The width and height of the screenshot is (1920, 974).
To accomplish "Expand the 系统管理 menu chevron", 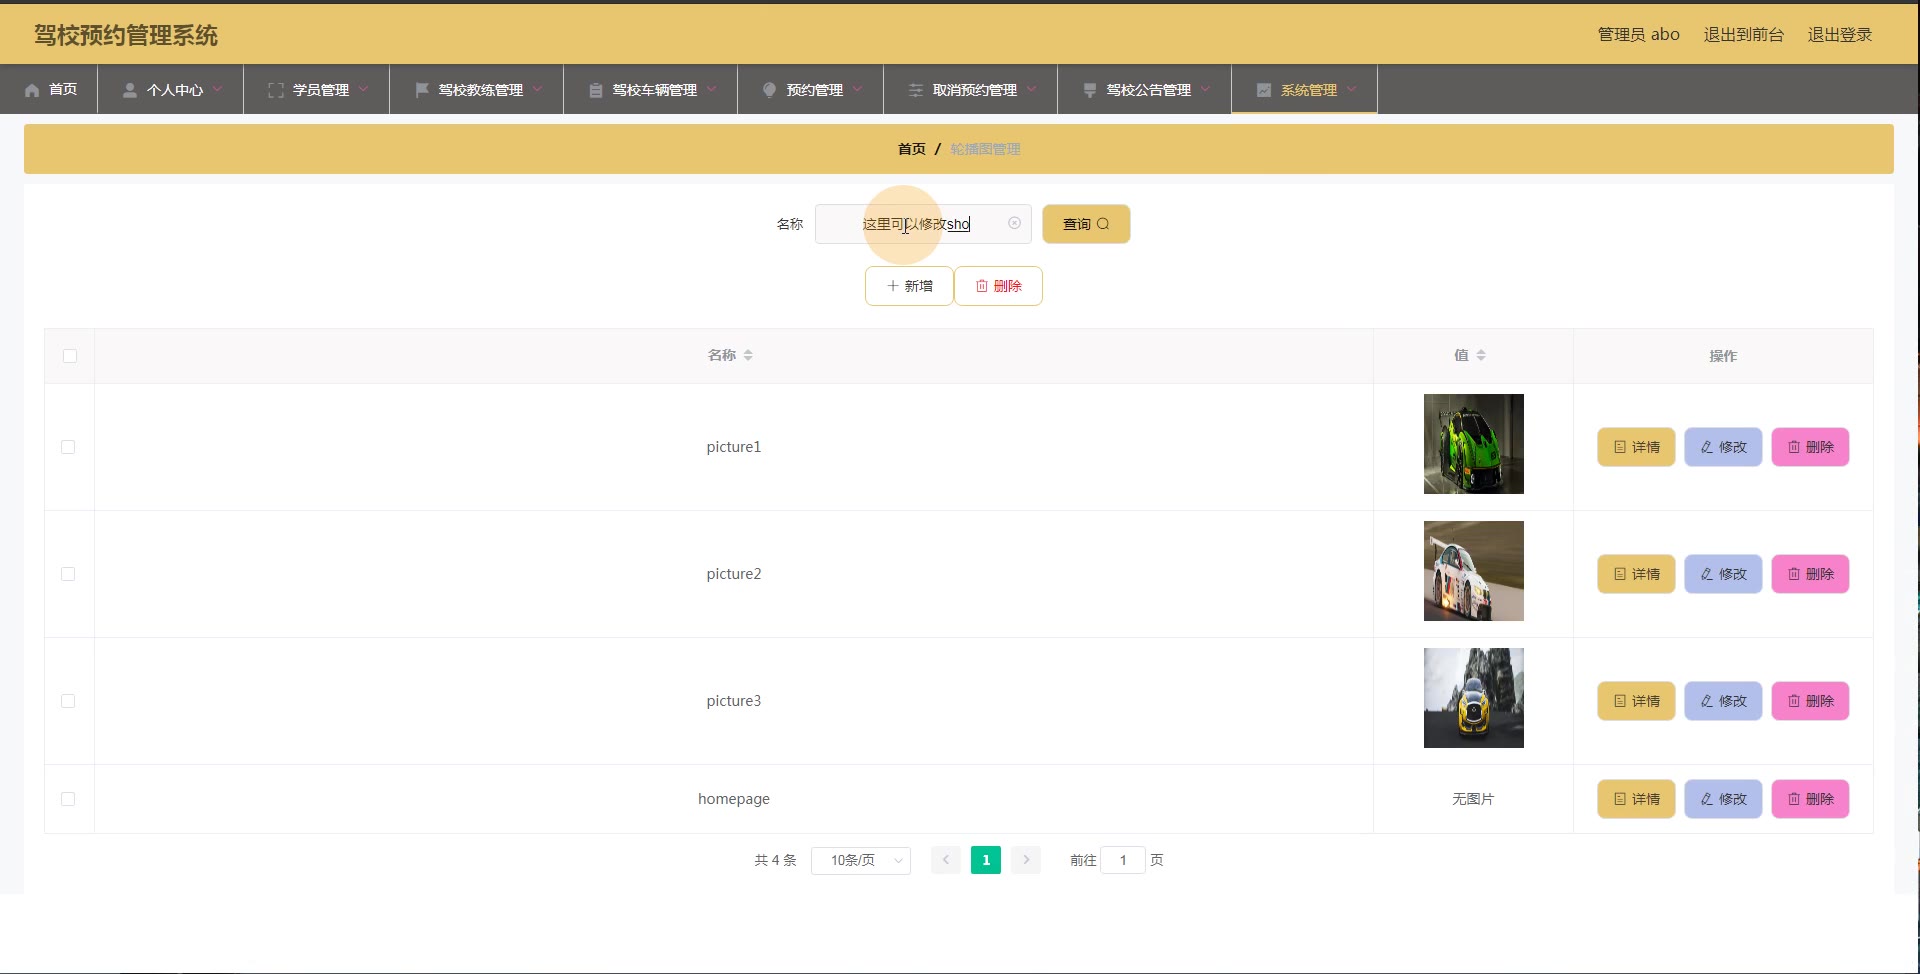I will point(1351,89).
